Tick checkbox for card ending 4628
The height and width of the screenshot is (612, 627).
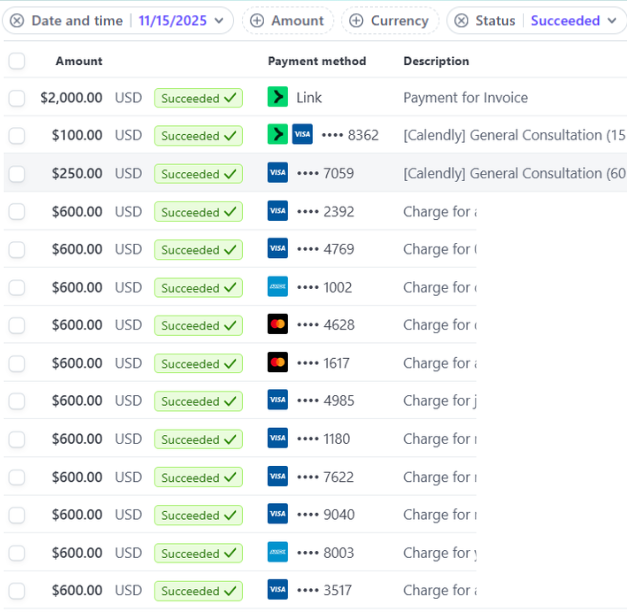pyautogui.click(x=17, y=325)
